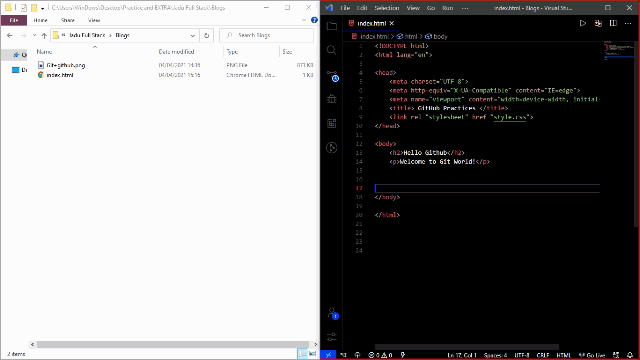Click the VS Code editor horizontal scrollbar
This screenshot has height=360, width=640.
click(x=467, y=347)
